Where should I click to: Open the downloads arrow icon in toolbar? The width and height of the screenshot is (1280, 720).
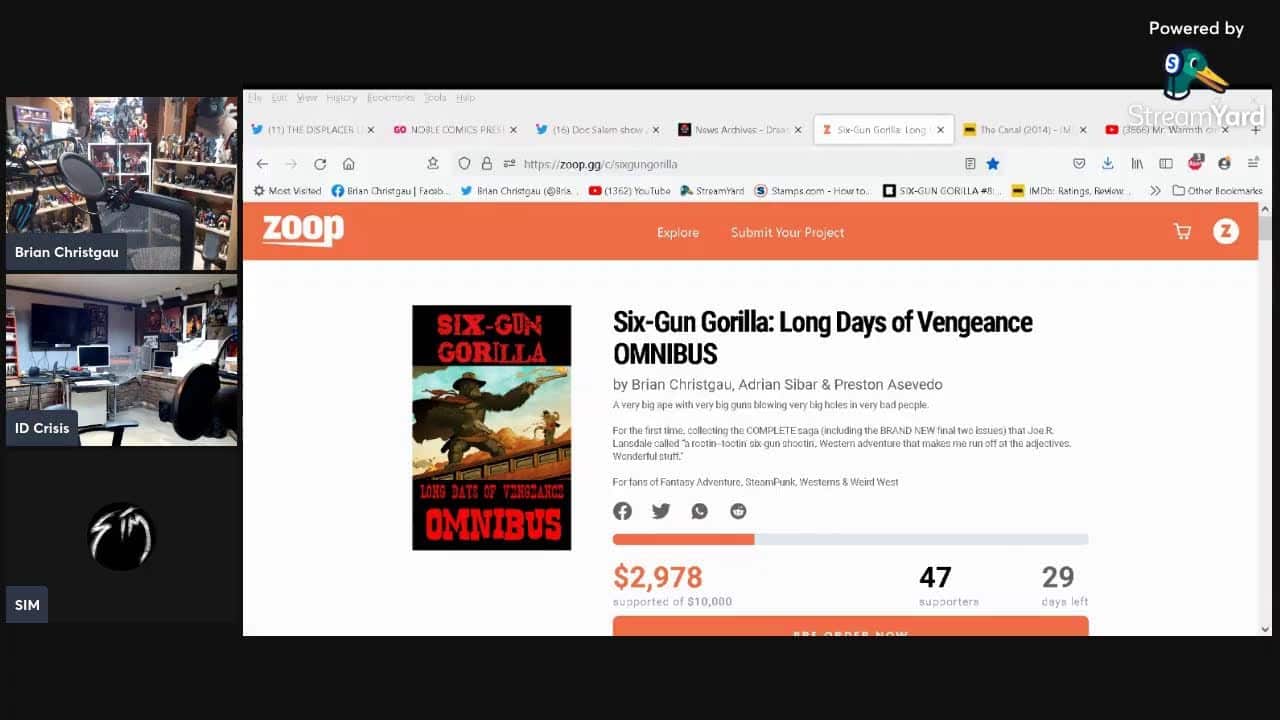point(1108,163)
